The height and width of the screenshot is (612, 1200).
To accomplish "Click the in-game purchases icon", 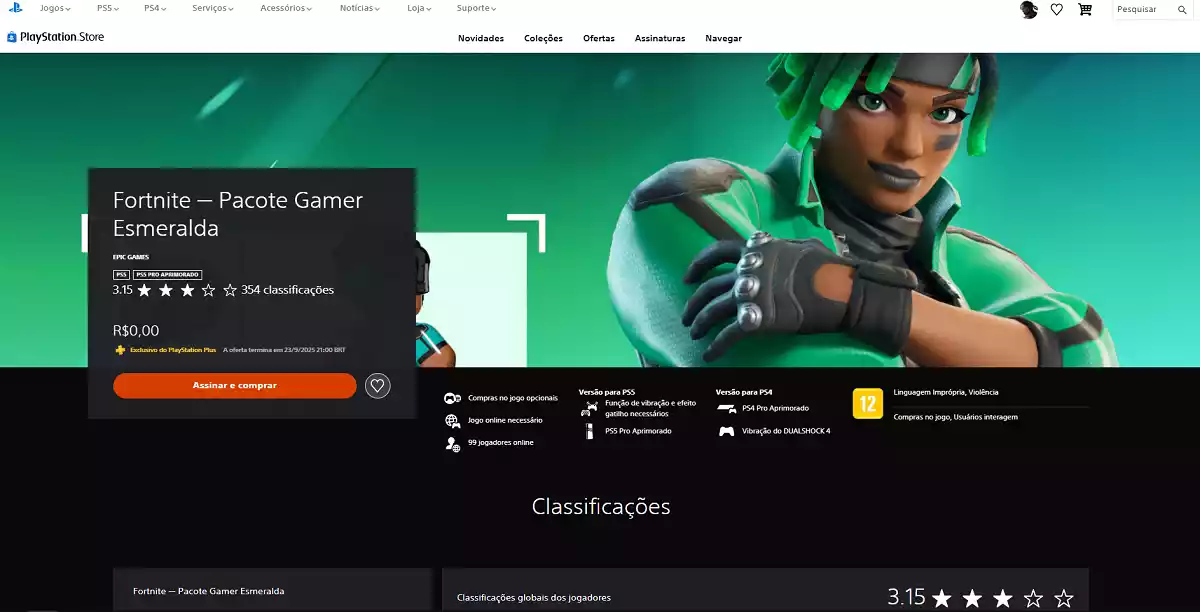I will [x=452, y=398].
